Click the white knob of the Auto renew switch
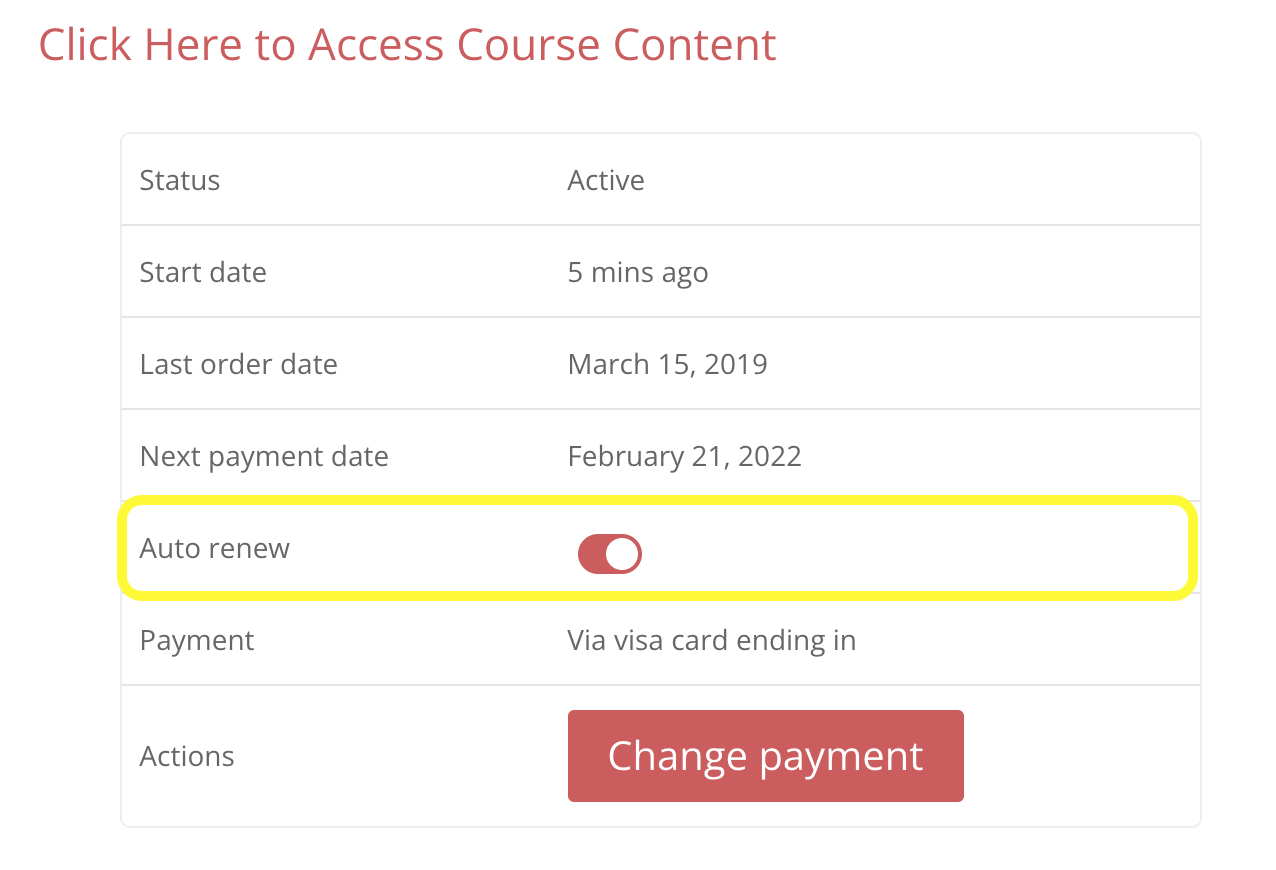 (x=622, y=554)
